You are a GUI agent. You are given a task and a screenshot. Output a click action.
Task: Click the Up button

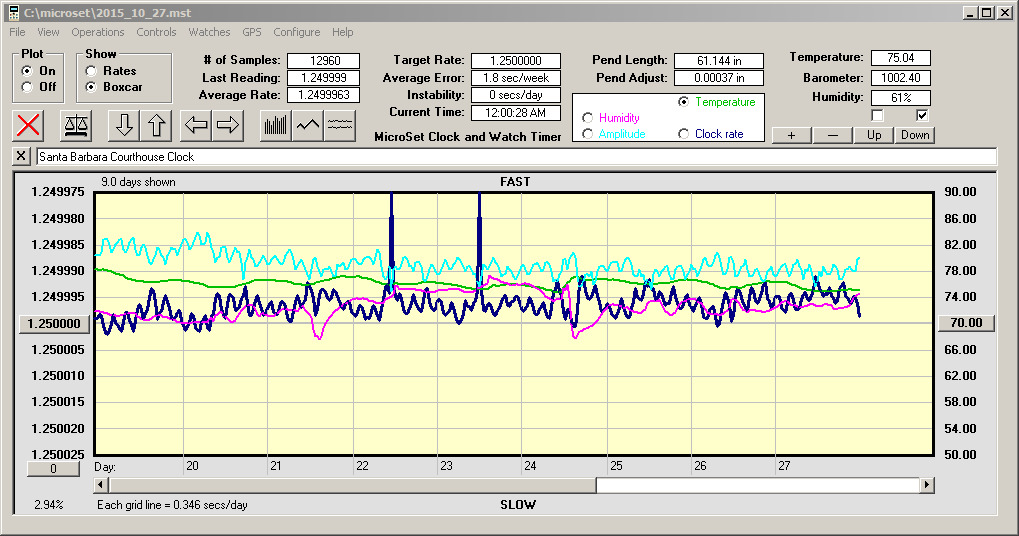(x=874, y=135)
